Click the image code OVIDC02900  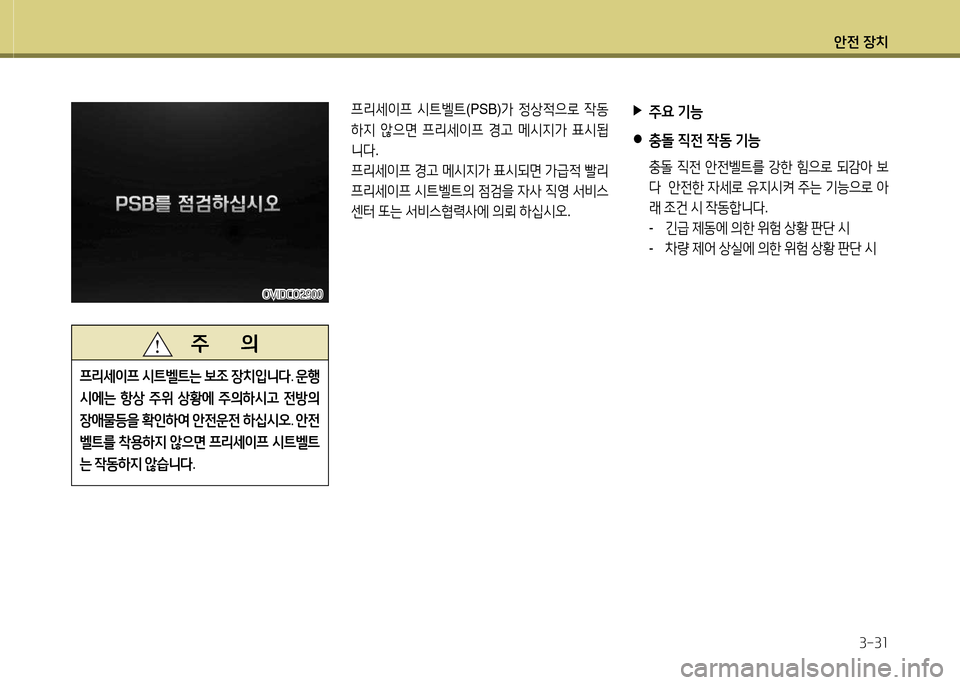click(x=293, y=294)
